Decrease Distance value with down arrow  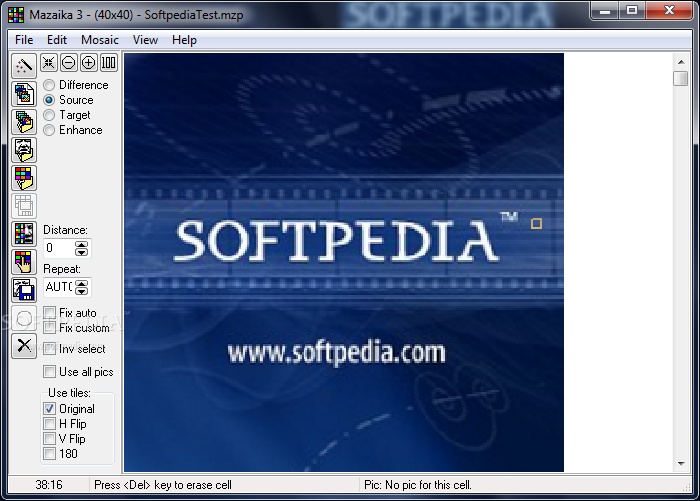point(81,252)
